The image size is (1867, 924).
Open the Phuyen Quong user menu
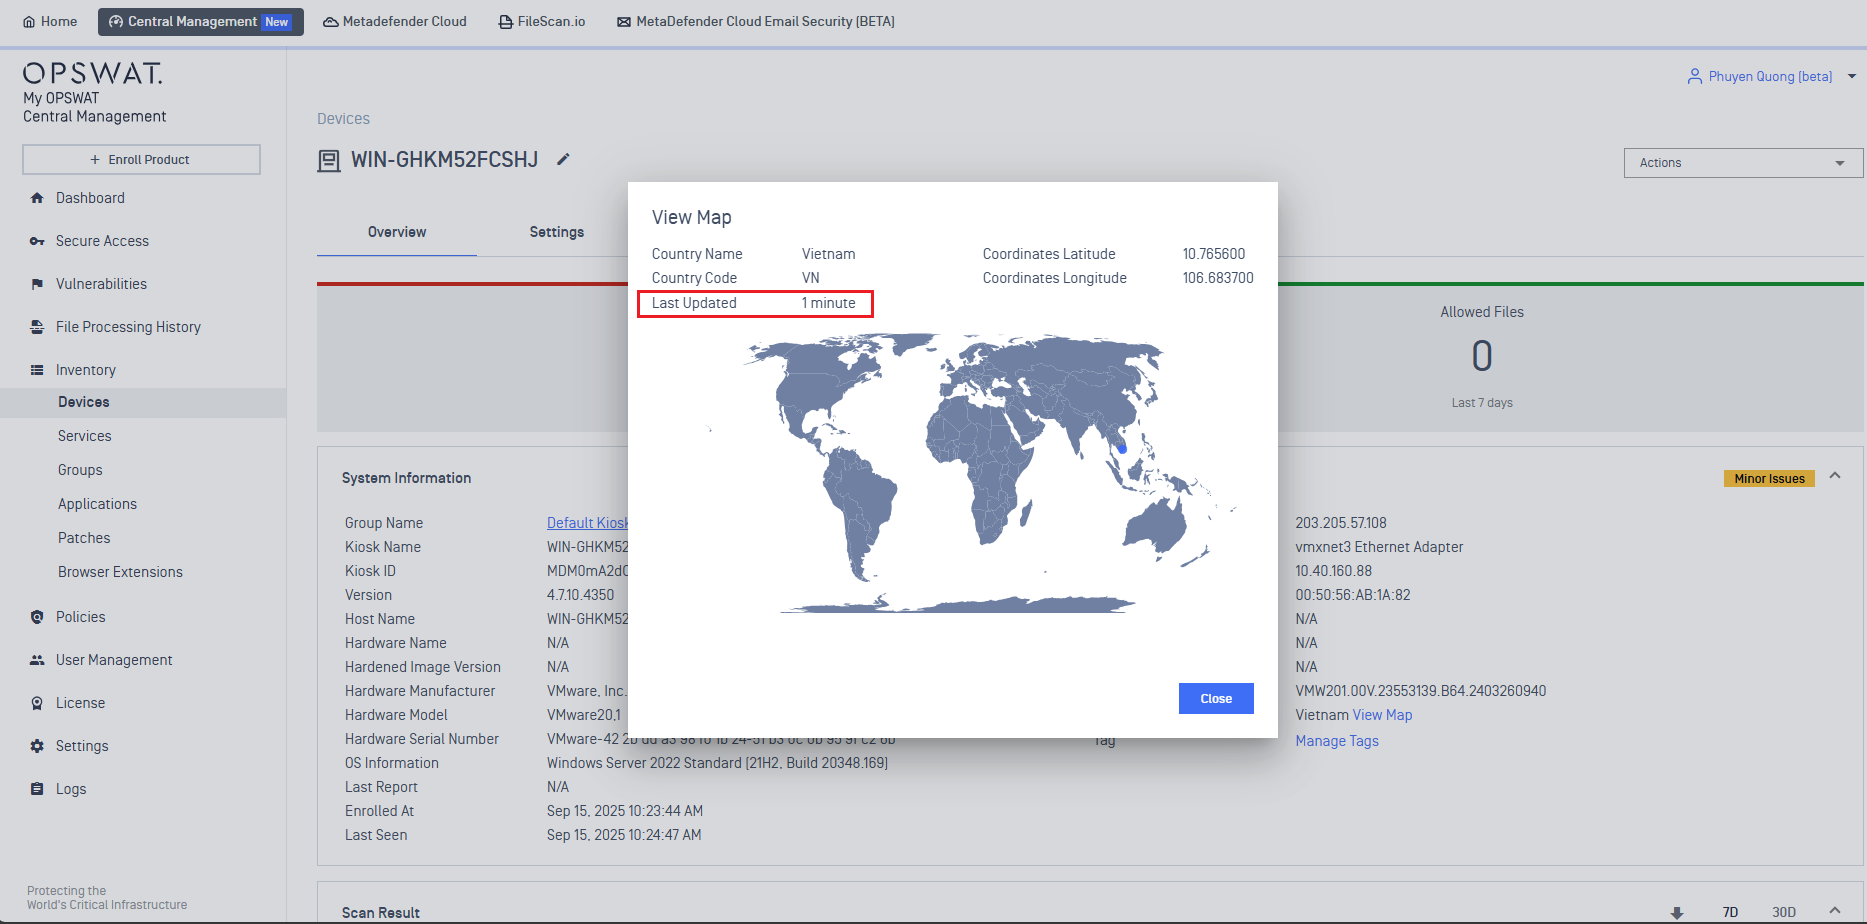pos(1770,76)
